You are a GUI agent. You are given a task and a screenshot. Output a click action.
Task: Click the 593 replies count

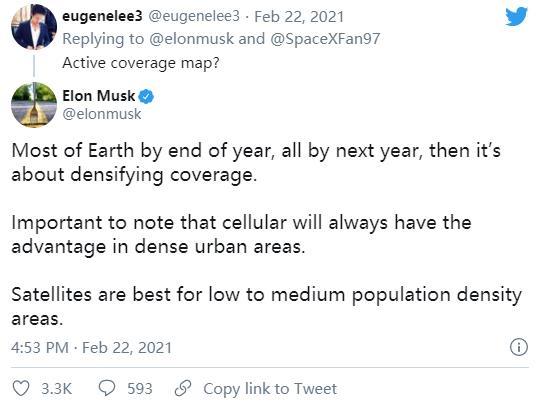pyautogui.click(x=140, y=389)
